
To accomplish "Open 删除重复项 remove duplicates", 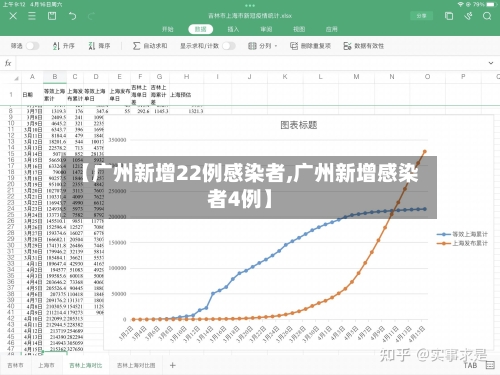I will (x=310, y=46).
